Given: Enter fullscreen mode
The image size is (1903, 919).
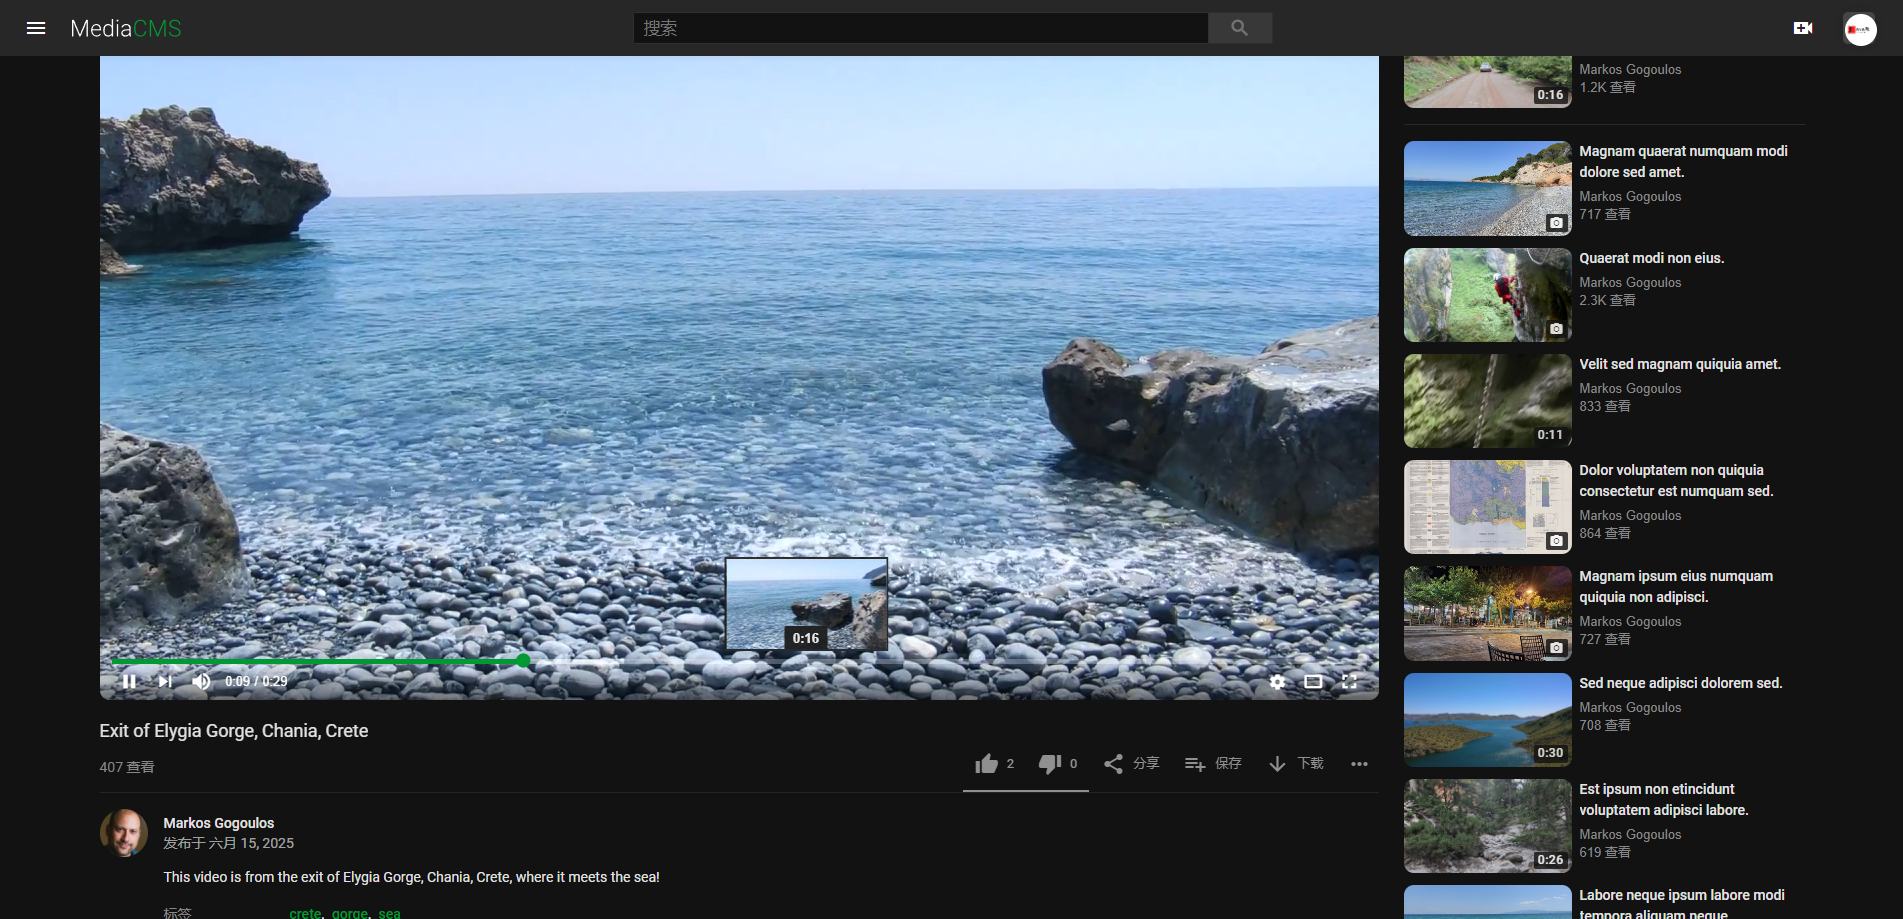Looking at the screenshot, I should coord(1349,681).
